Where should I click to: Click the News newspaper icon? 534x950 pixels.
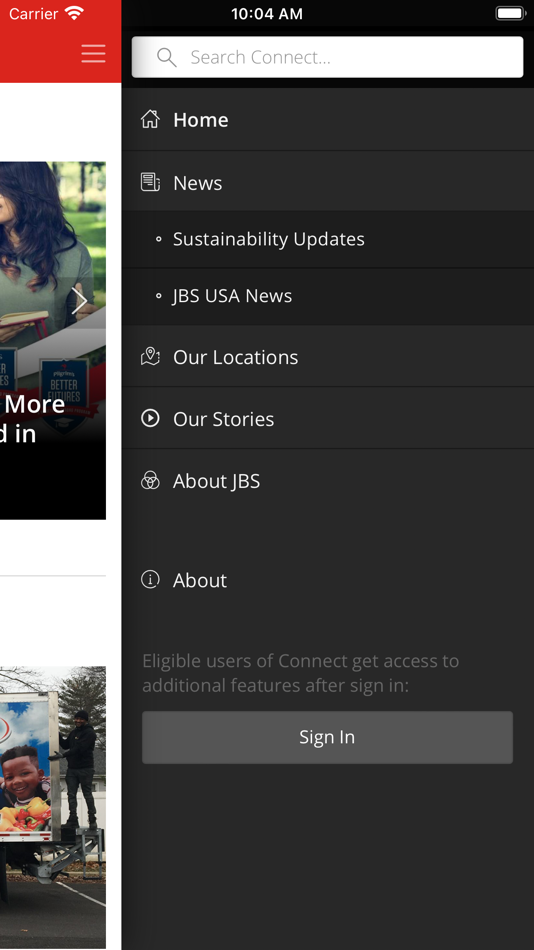[150, 182]
